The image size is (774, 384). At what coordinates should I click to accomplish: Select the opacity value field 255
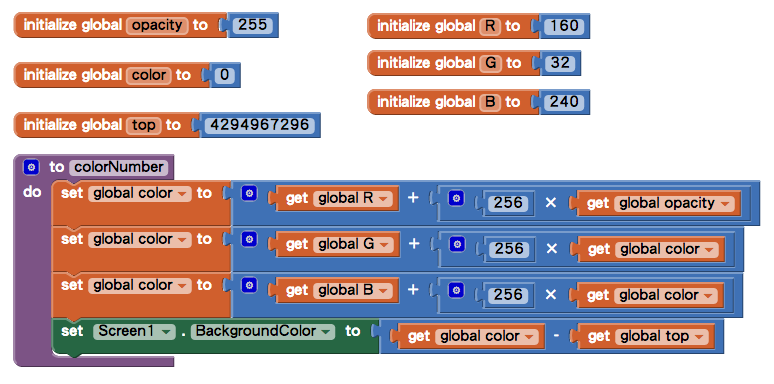pyautogui.click(x=252, y=25)
